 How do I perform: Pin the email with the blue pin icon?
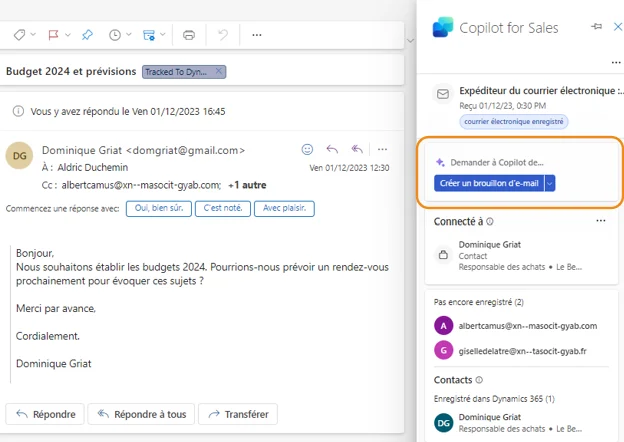[87, 35]
